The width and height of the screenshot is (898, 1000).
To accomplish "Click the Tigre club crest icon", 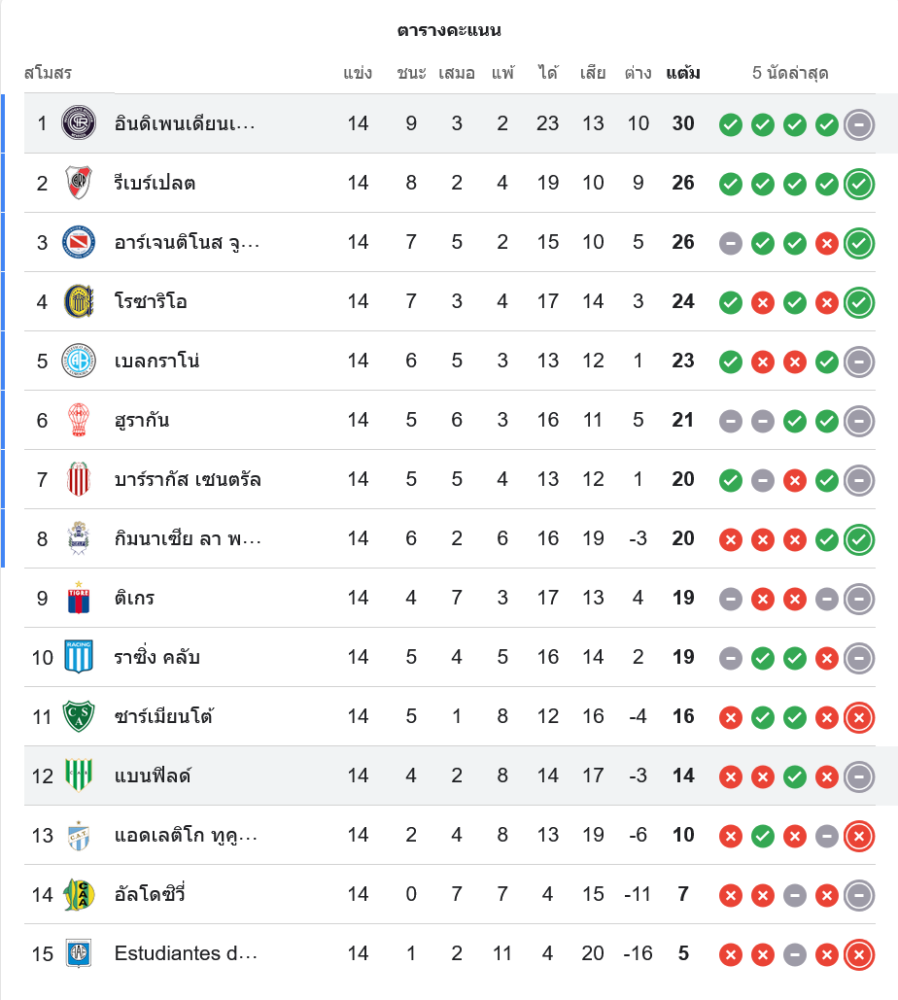I will coord(77,598).
